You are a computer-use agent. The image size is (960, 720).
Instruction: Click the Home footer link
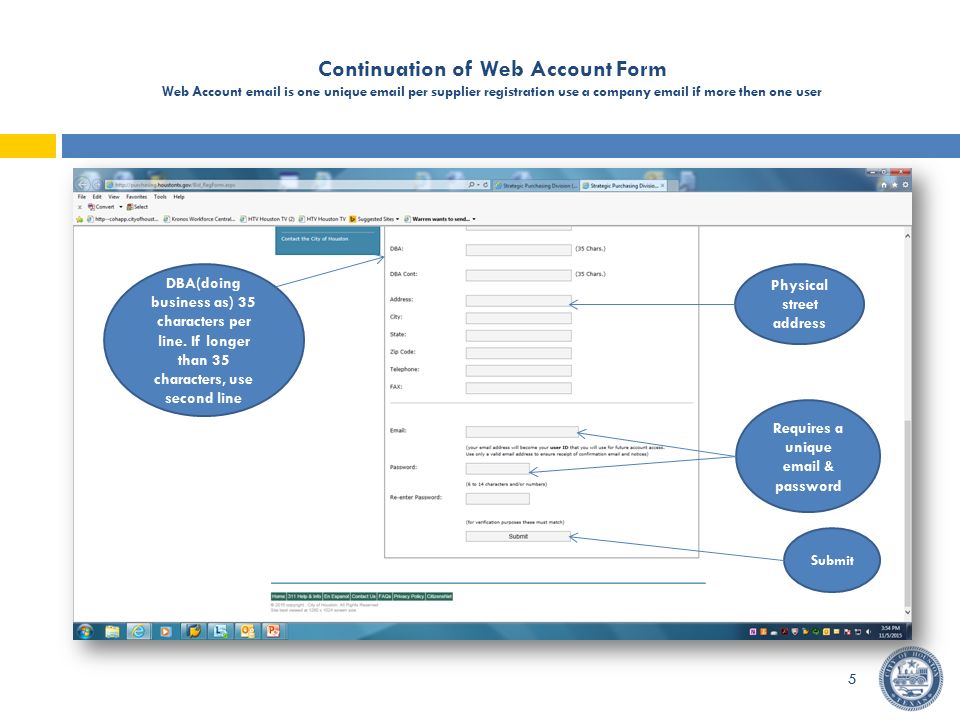coord(279,596)
